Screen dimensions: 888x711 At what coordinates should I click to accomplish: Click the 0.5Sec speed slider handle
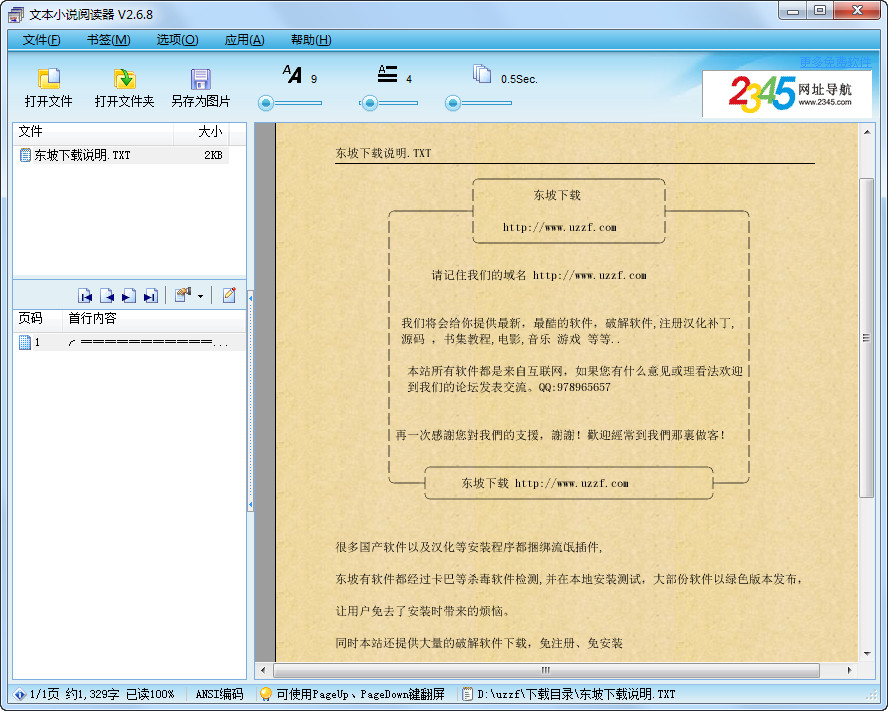tap(452, 103)
